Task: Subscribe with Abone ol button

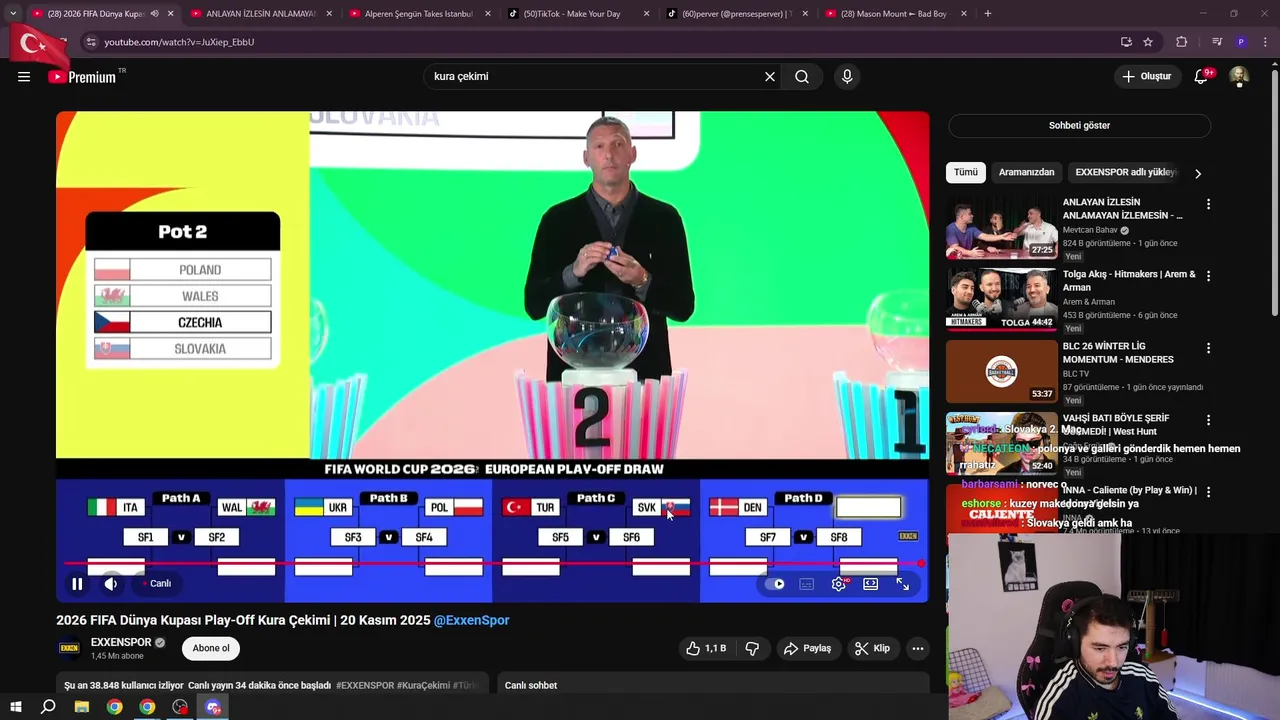Action: (211, 648)
